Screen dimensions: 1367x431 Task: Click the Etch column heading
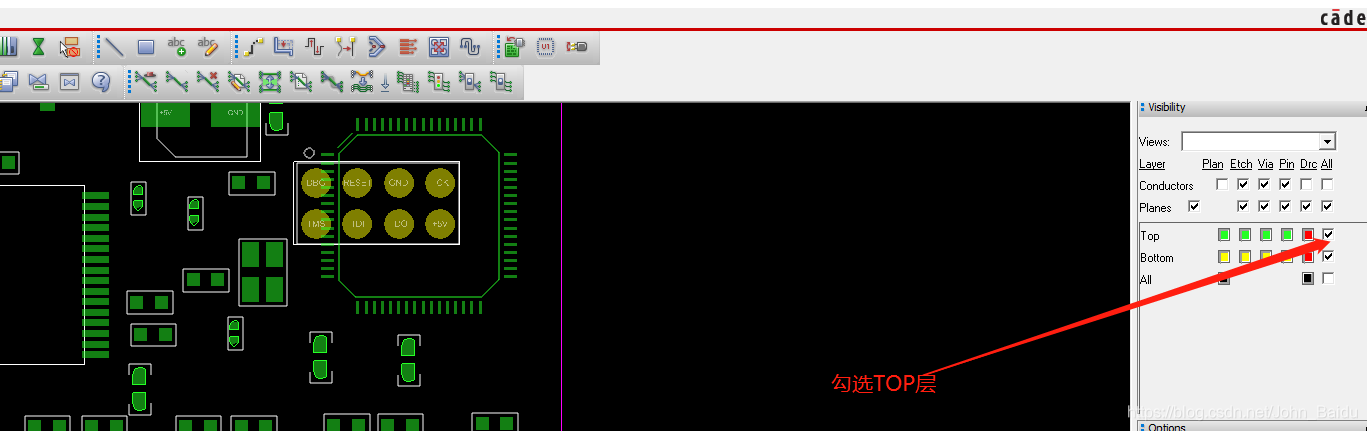coord(1241,164)
